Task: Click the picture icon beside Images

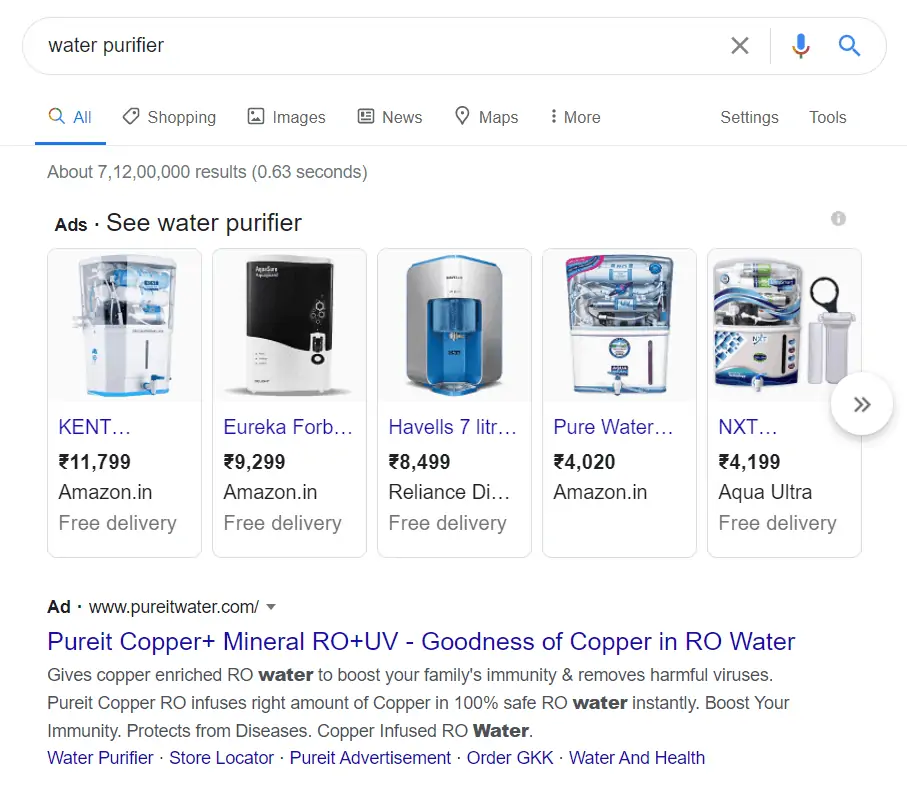Action: (x=255, y=117)
